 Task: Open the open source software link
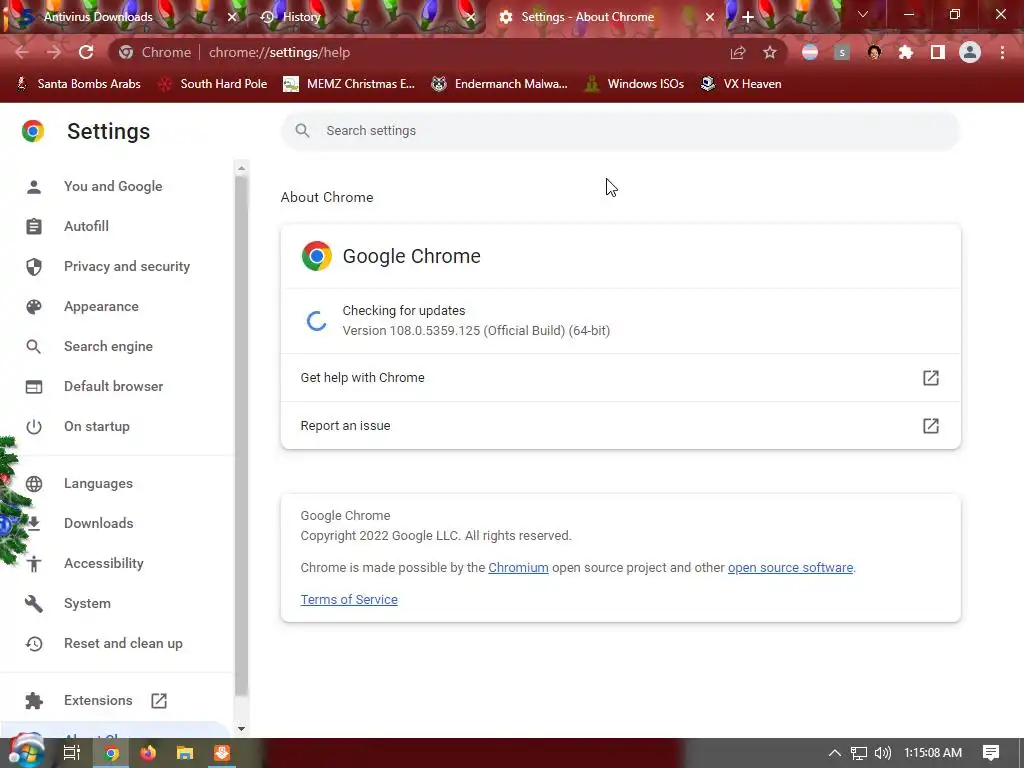790,568
